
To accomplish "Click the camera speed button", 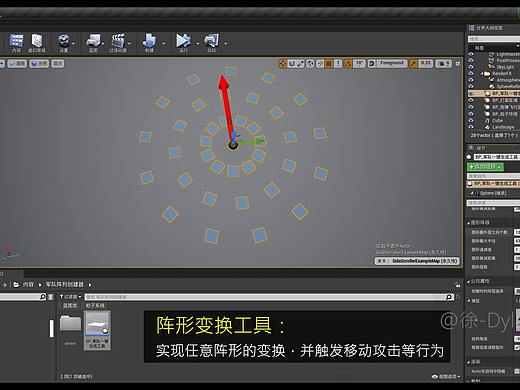I will 444,63.
